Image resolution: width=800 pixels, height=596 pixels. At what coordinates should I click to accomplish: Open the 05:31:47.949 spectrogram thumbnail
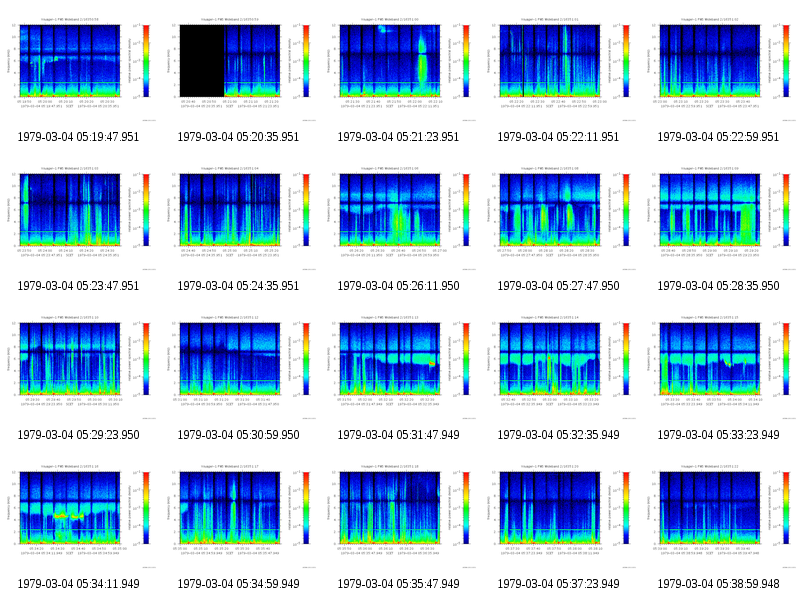(x=398, y=367)
